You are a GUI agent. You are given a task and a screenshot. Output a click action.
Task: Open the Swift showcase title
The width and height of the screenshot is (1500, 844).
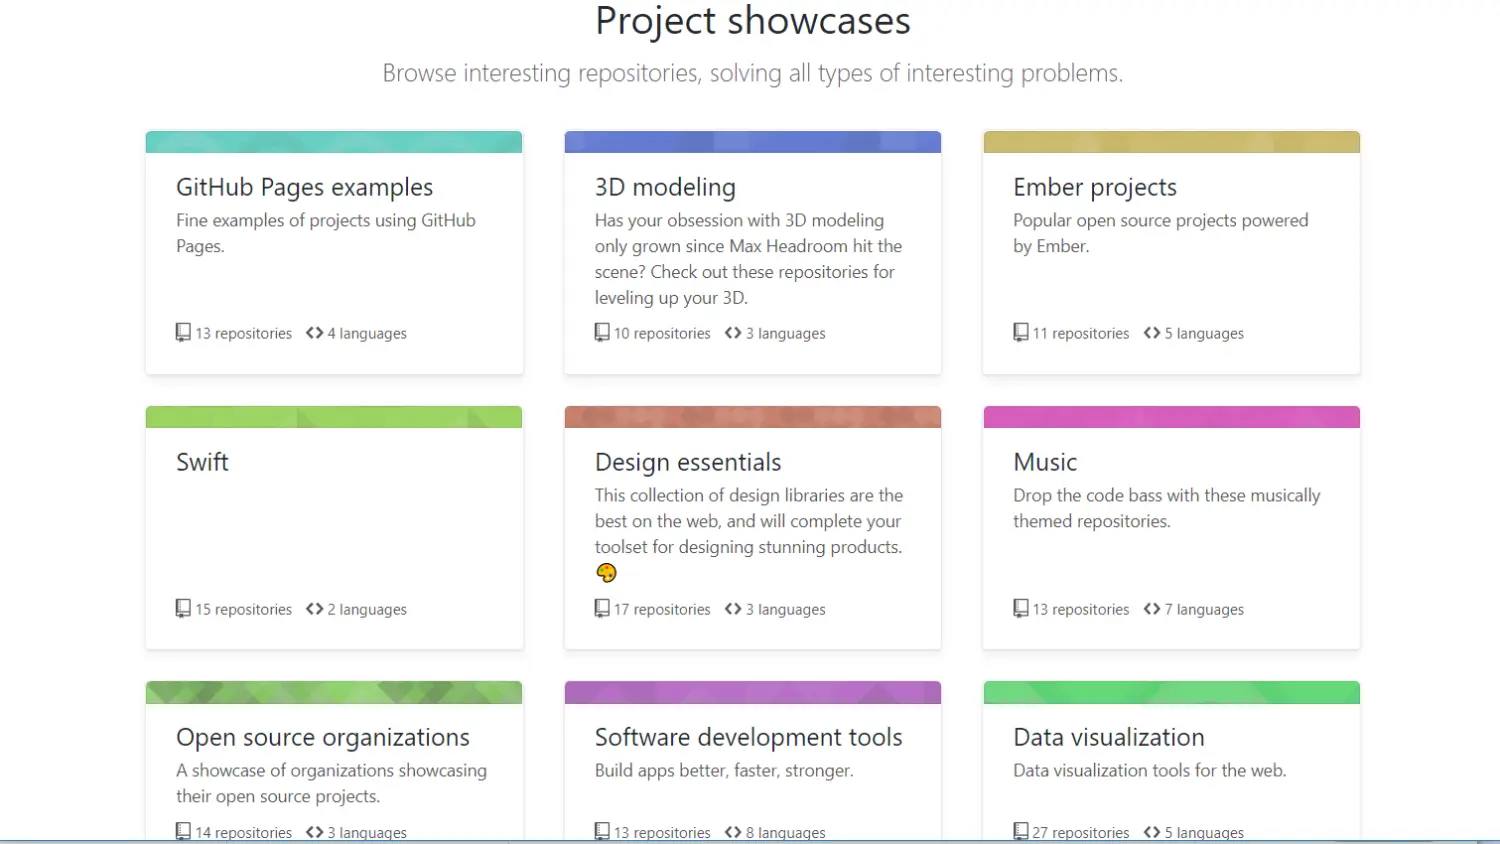pyautogui.click(x=202, y=462)
